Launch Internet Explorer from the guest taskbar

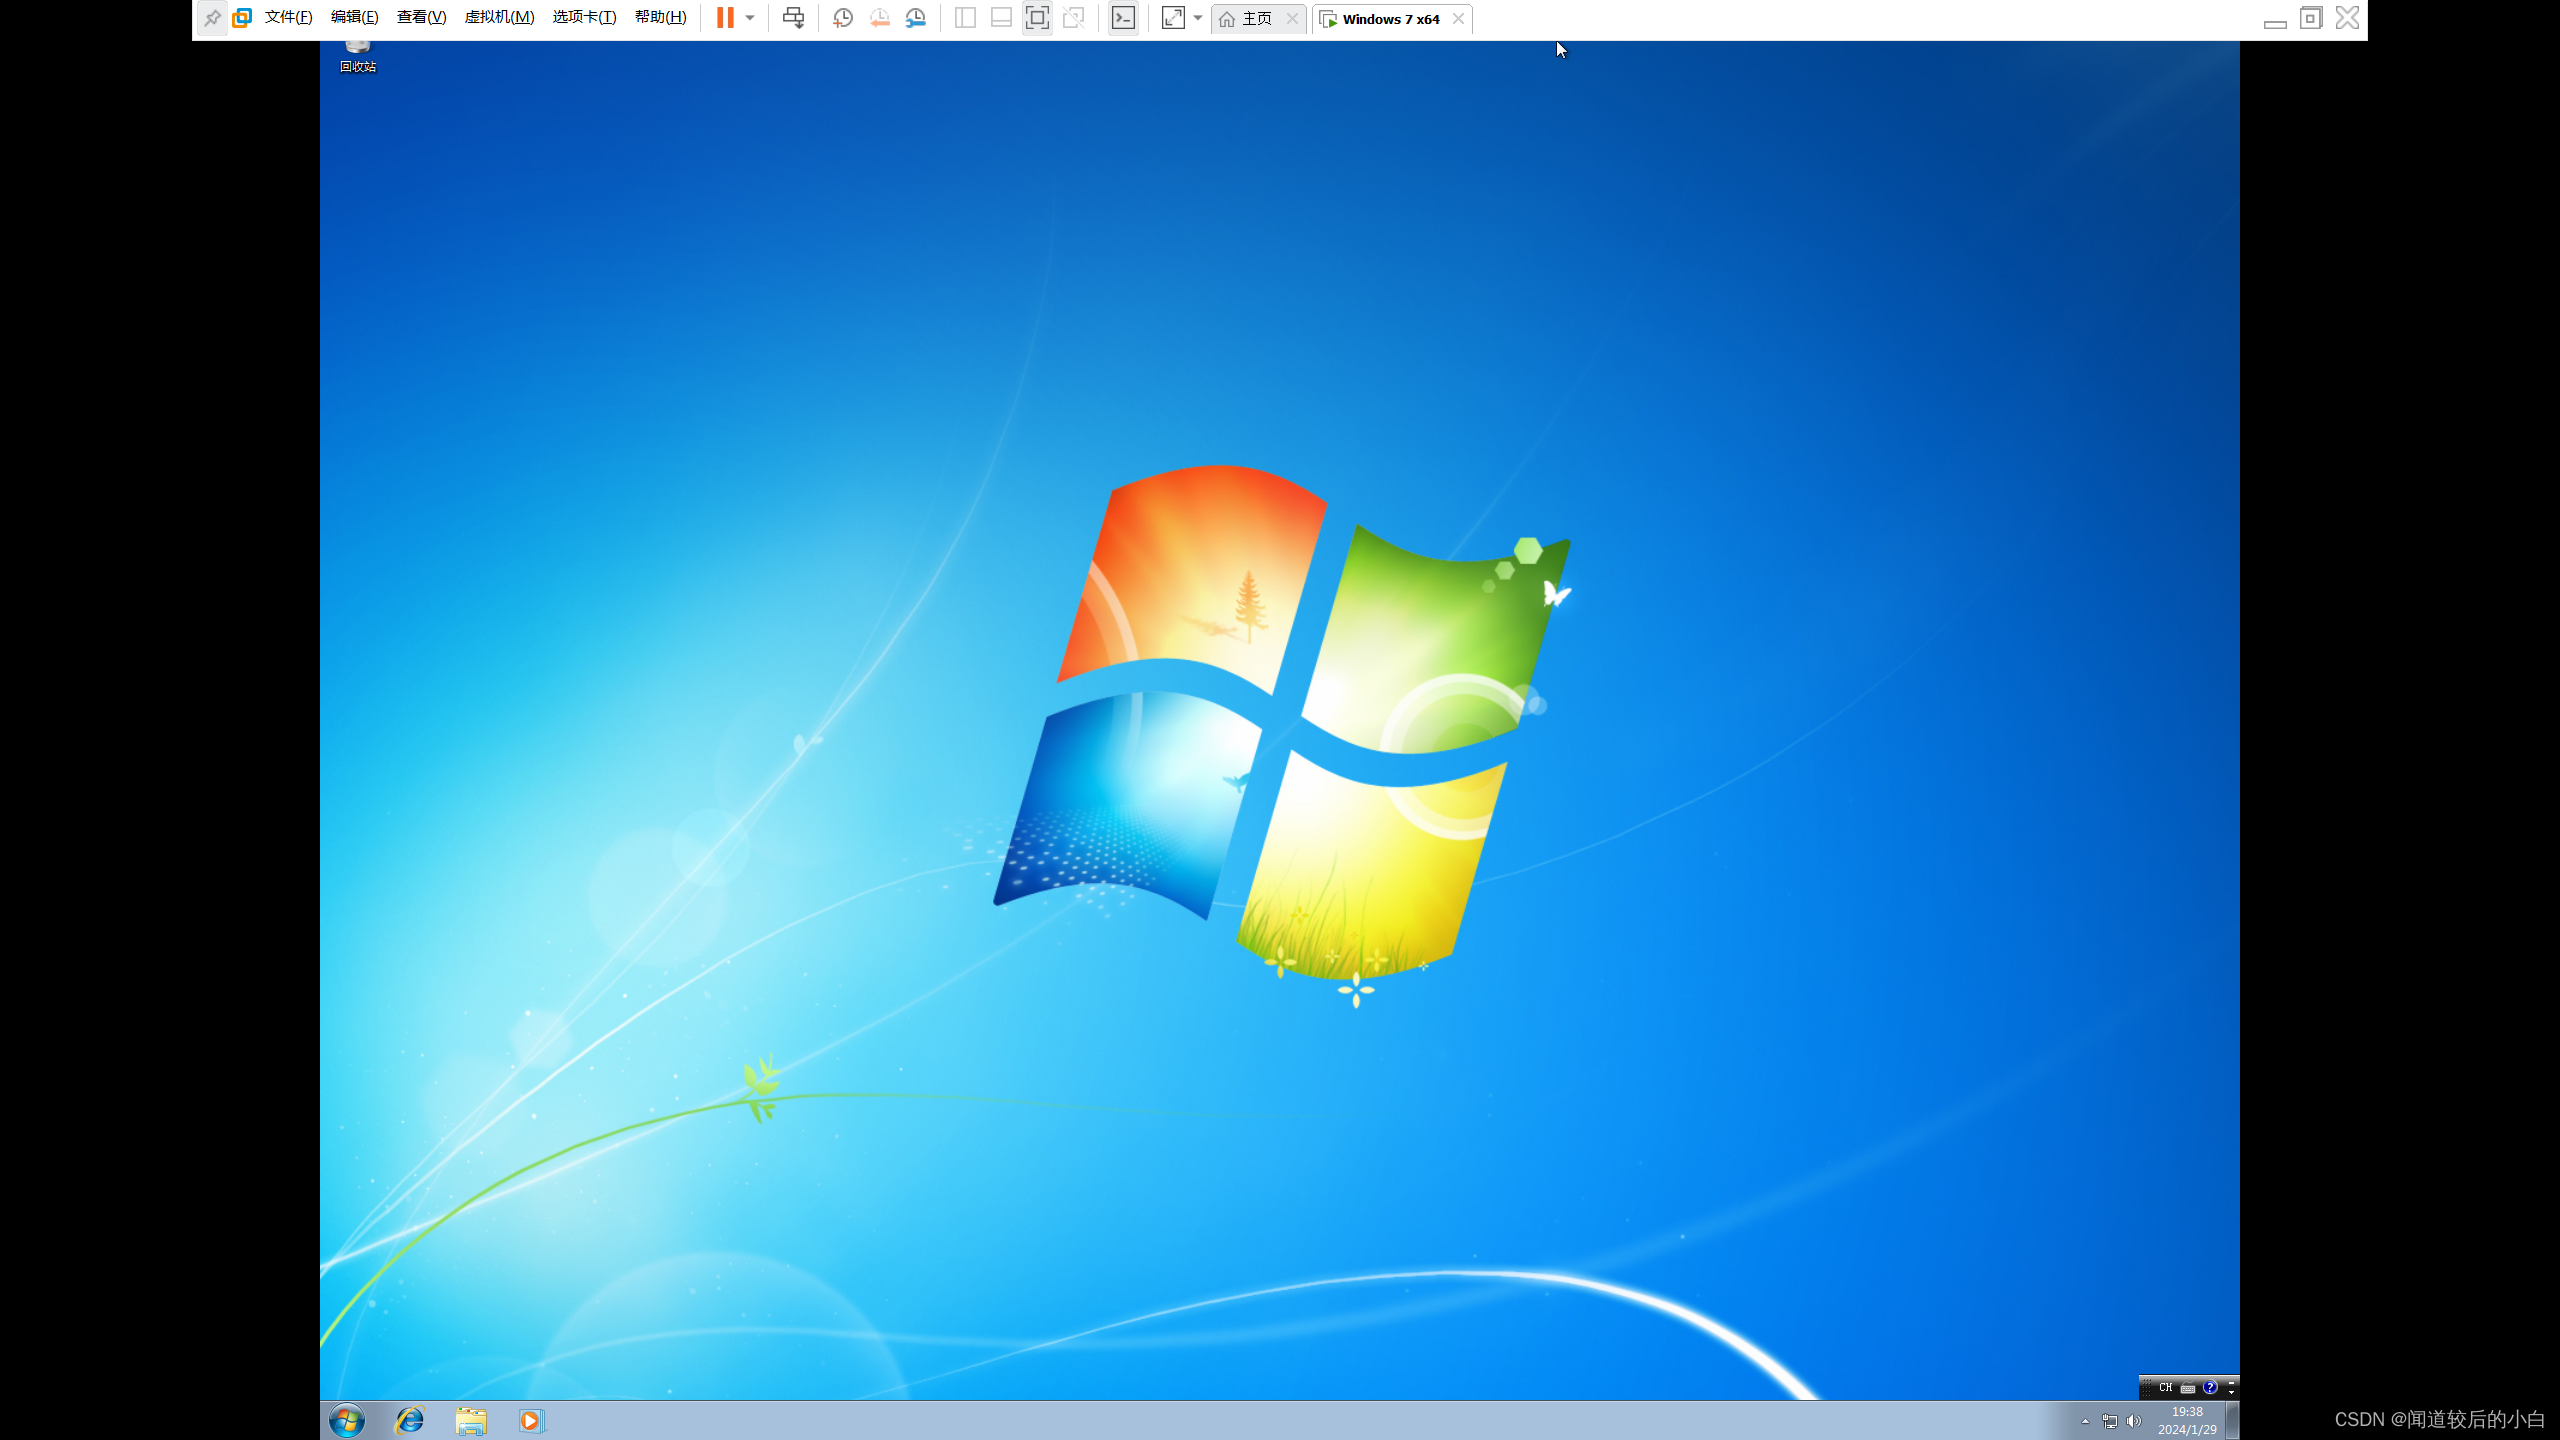coord(409,1420)
